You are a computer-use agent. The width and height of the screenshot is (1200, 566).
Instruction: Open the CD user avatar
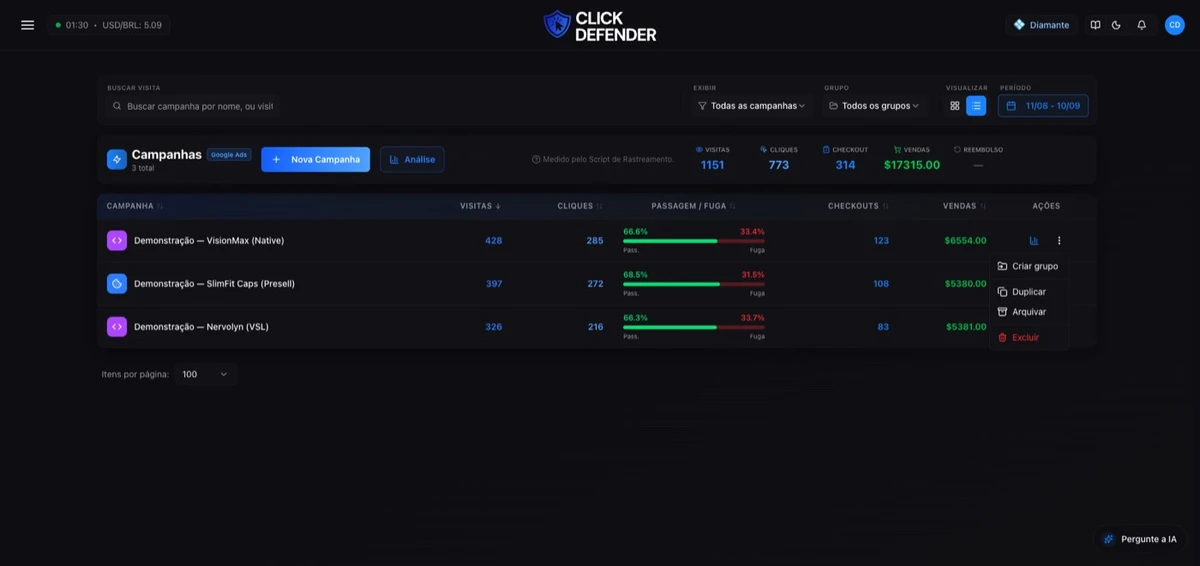1174,25
